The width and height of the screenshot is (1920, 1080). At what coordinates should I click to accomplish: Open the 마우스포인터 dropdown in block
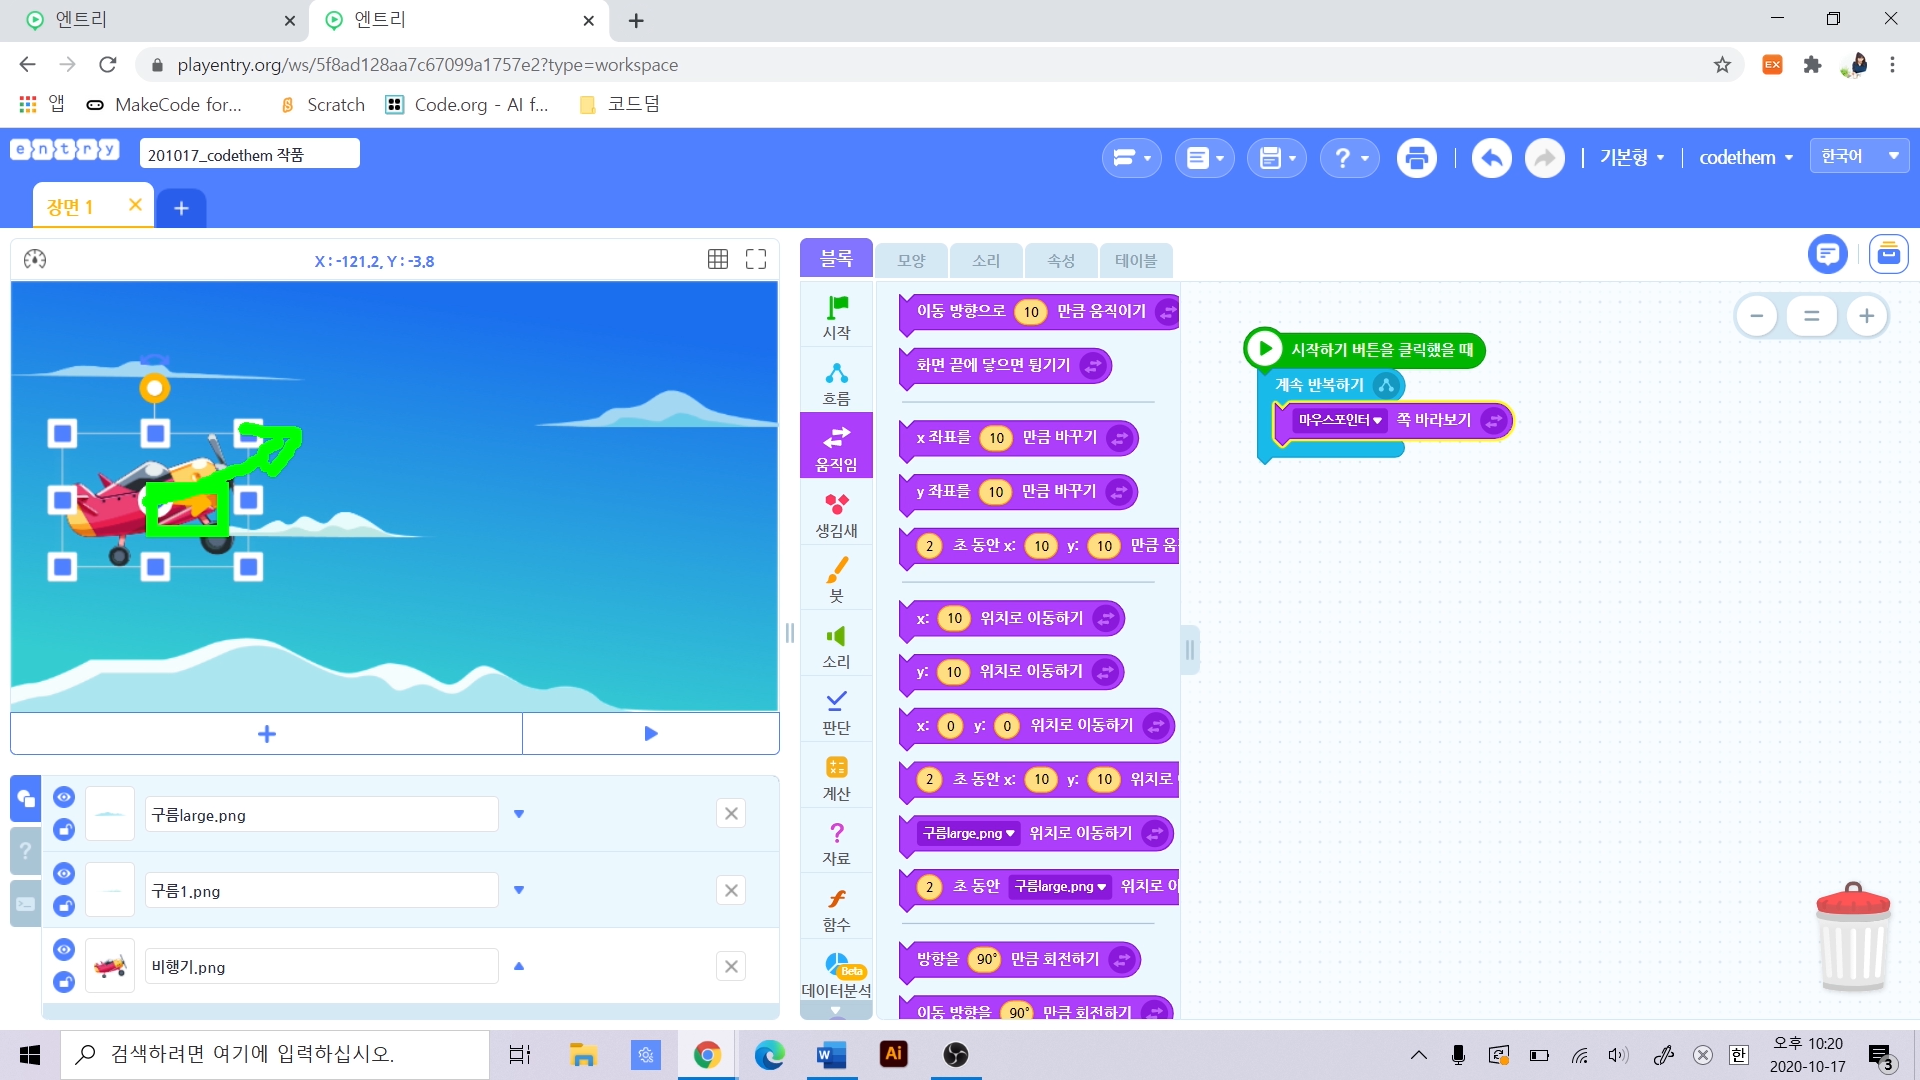tap(1340, 421)
